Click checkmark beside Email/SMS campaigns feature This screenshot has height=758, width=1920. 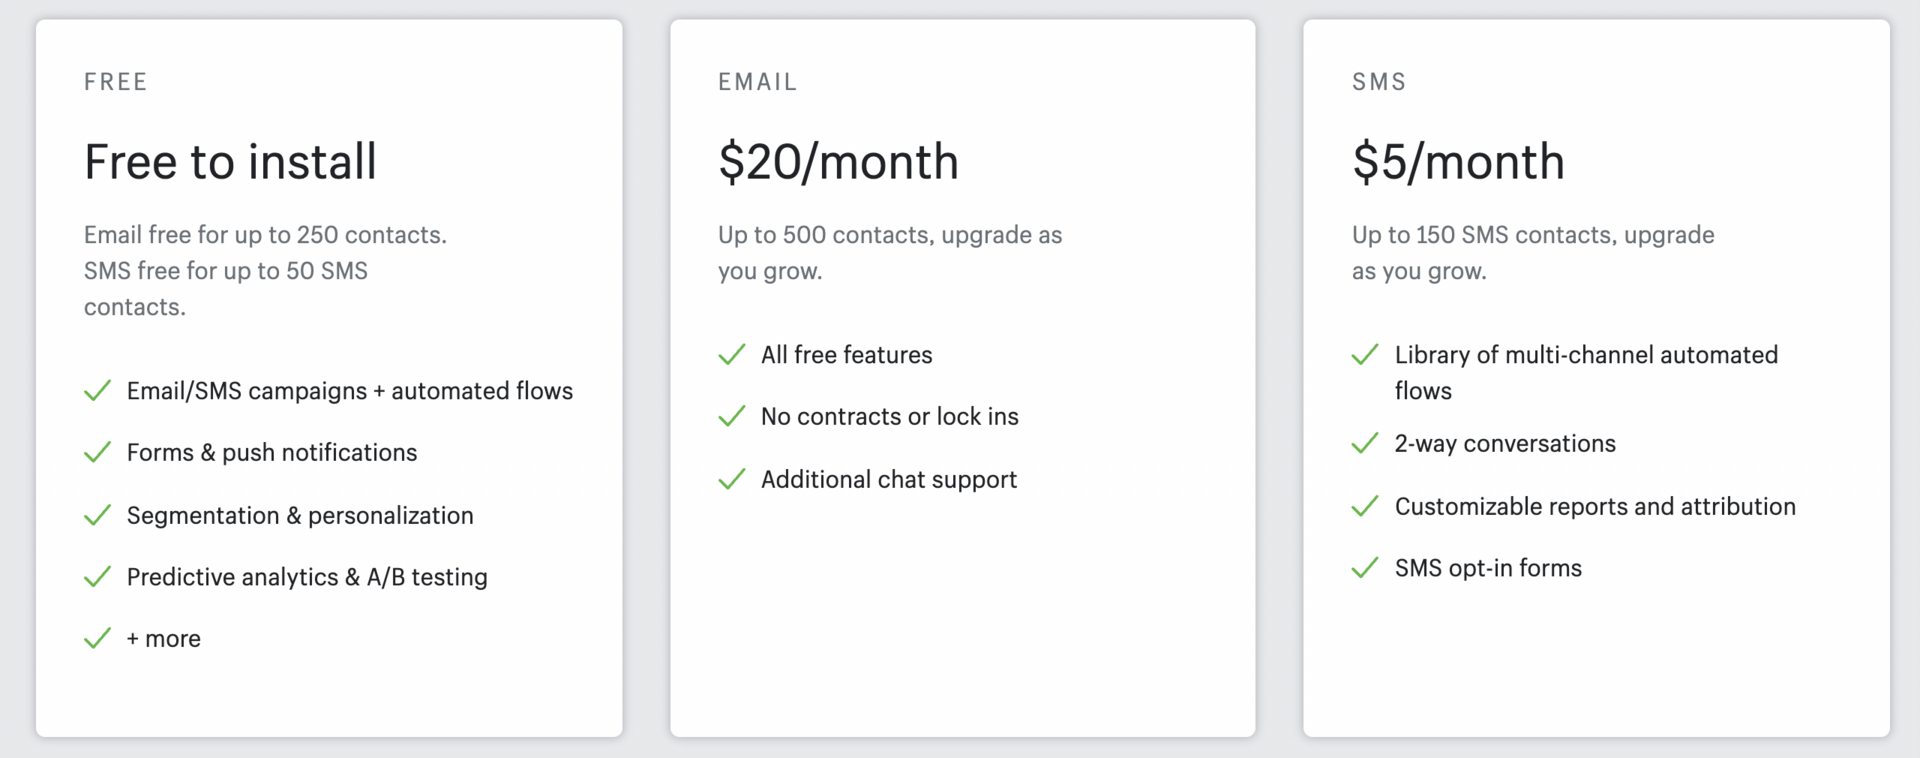click(98, 391)
